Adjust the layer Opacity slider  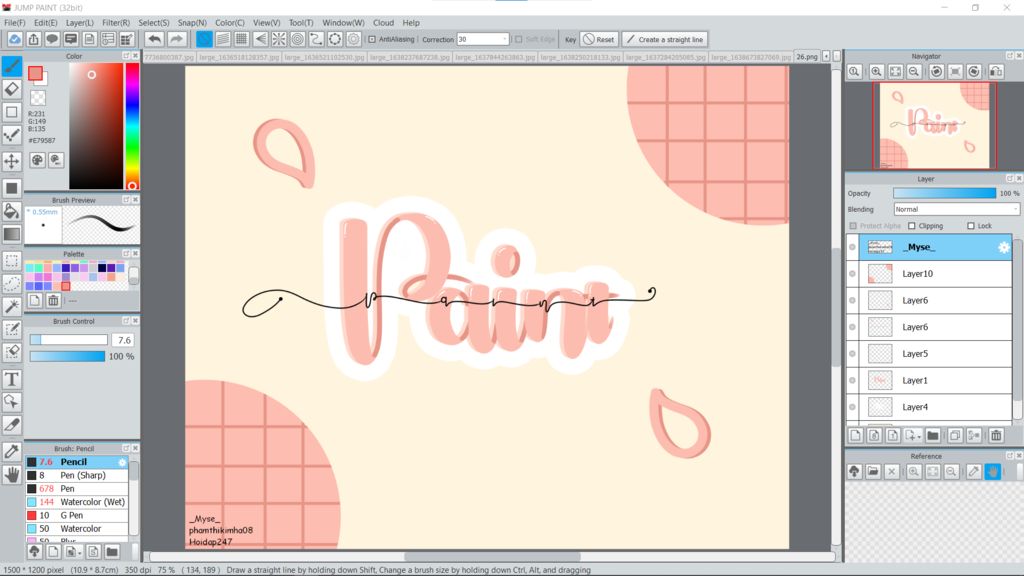click(x=944, y=193)
